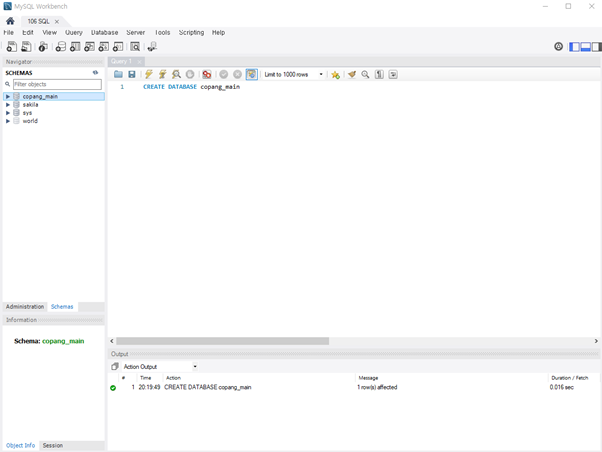Select the world schema row
The image size is (602, 452).
54,121
